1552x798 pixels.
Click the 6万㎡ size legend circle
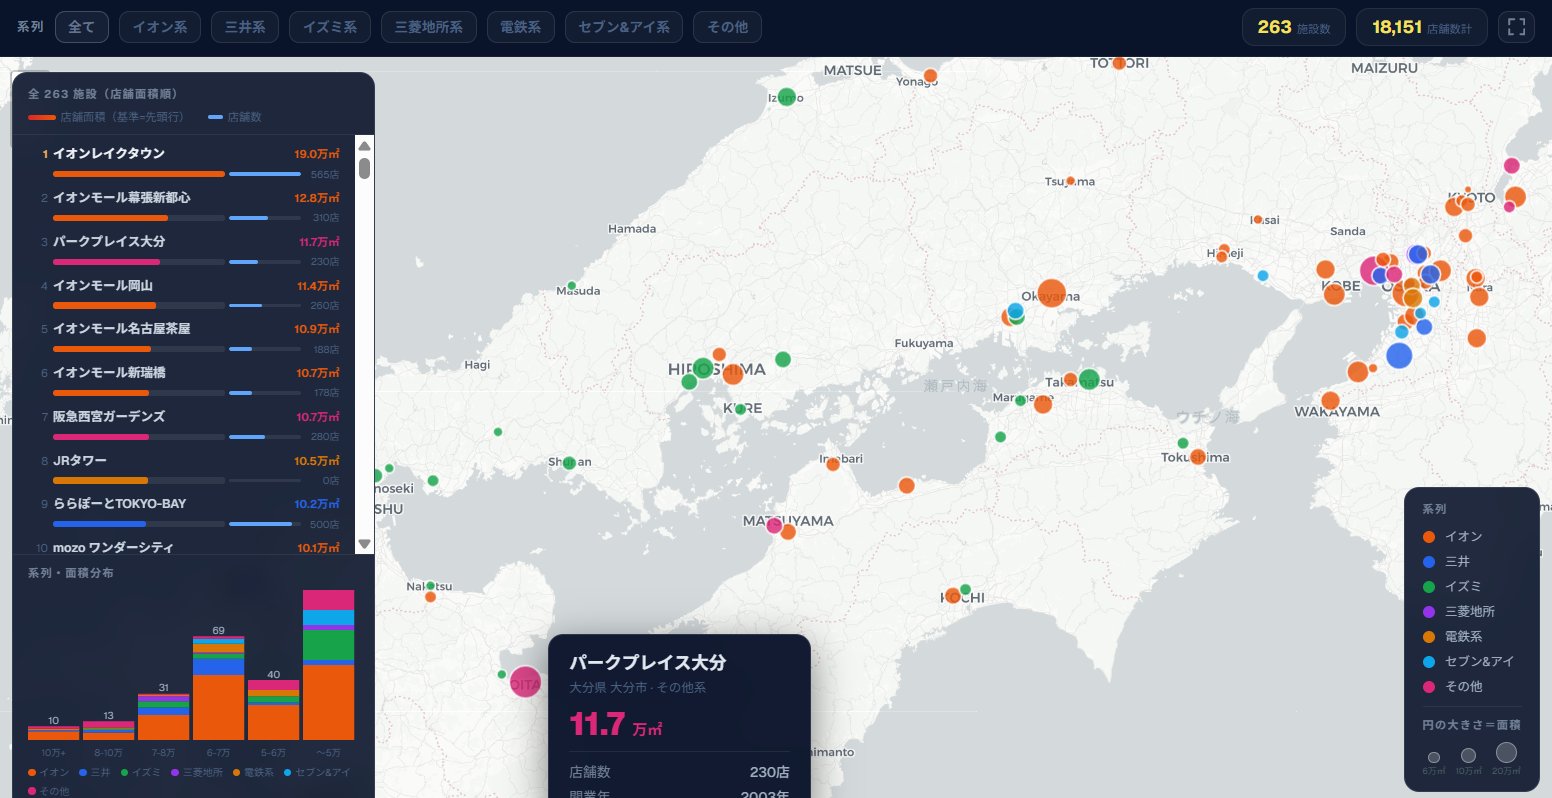pos(1434,758)
